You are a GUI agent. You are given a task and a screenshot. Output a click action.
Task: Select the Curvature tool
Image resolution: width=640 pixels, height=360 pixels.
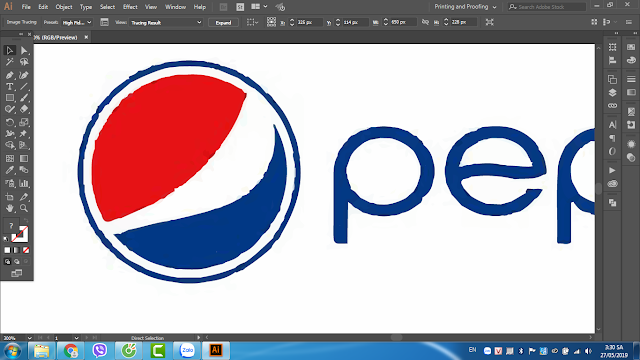[24, 75]
